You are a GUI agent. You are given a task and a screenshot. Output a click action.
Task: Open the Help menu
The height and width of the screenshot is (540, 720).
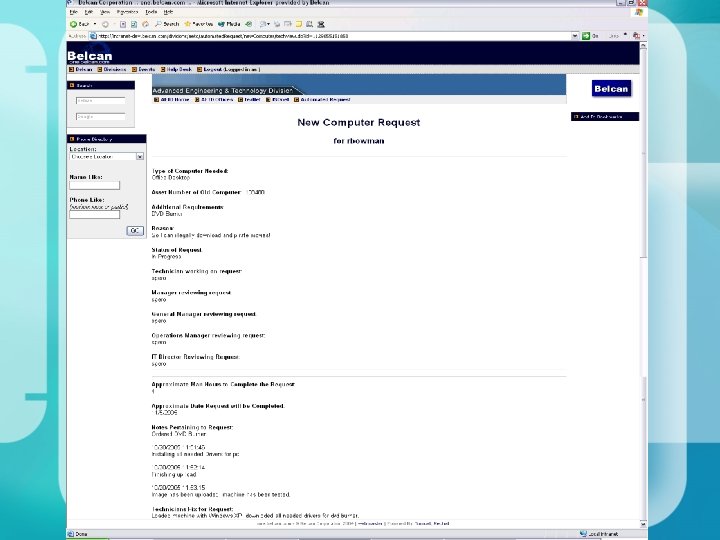point(169,12)
